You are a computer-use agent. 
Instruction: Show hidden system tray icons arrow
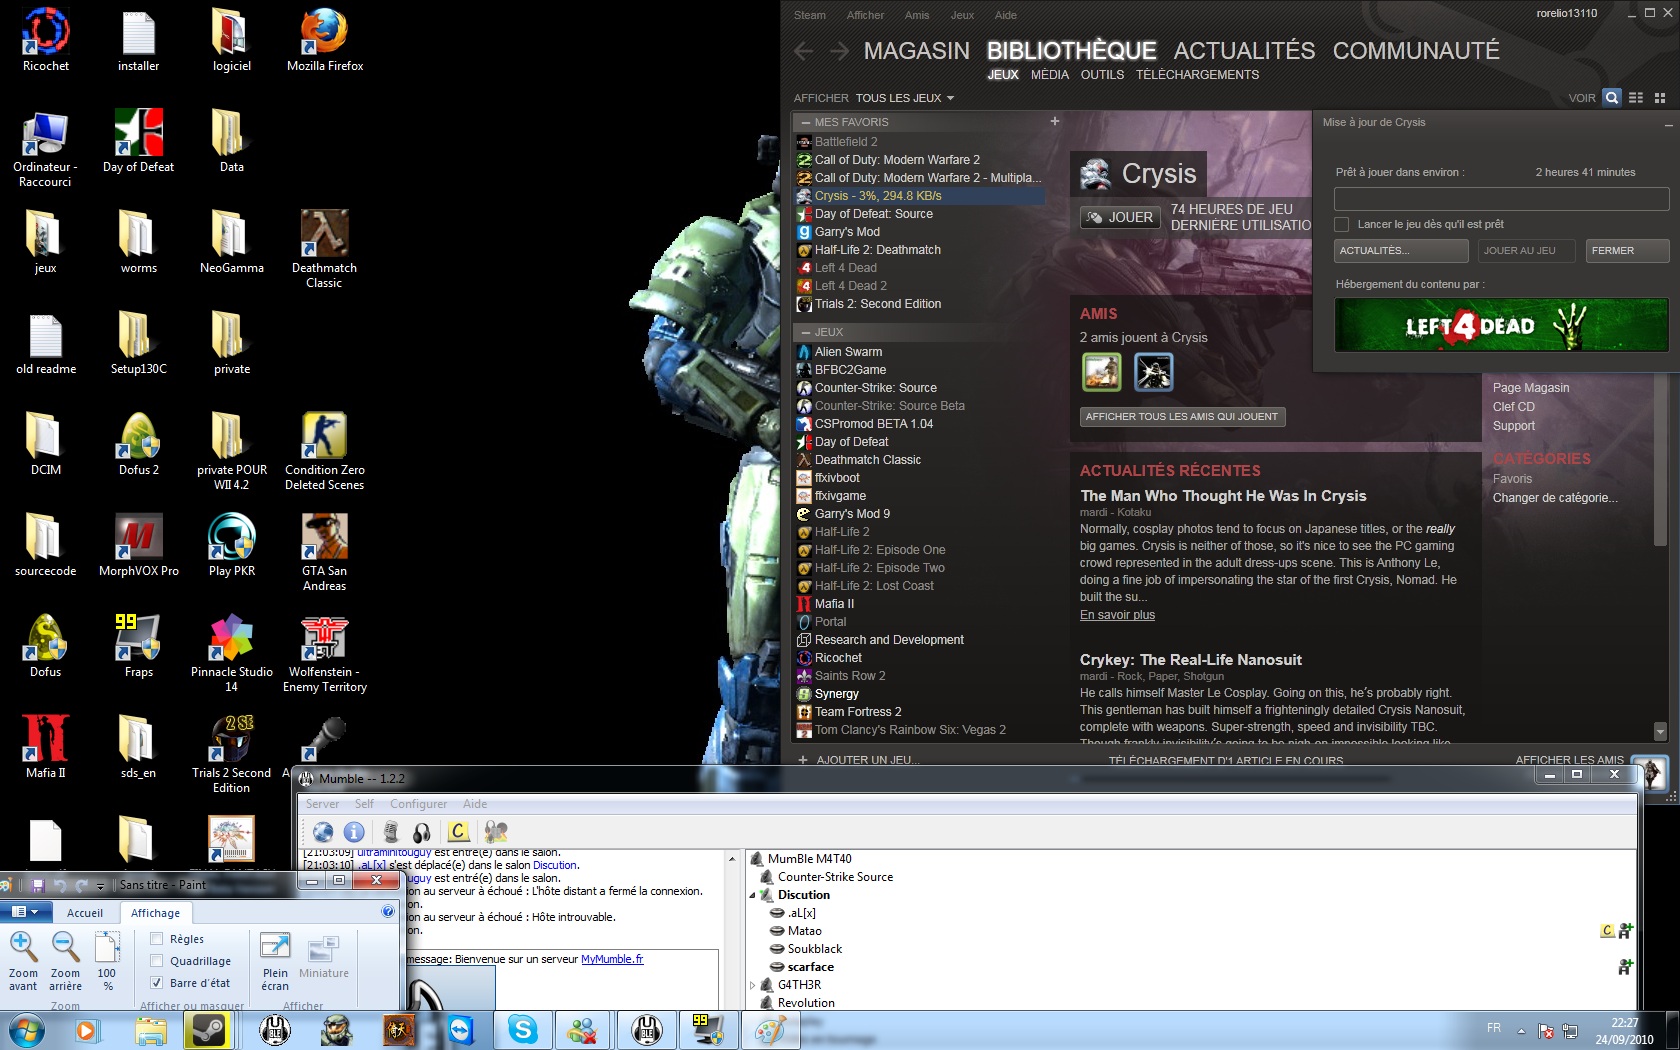tap(1521, 1030)
